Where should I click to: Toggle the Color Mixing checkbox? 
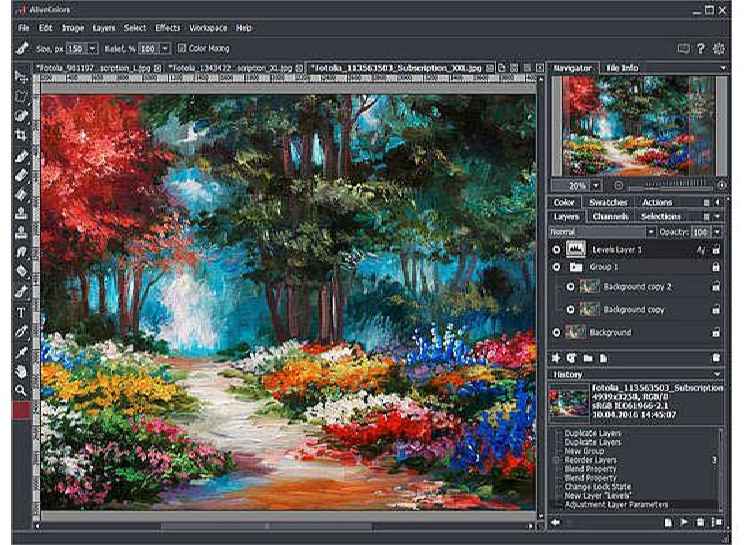click(x=181, y=48)
